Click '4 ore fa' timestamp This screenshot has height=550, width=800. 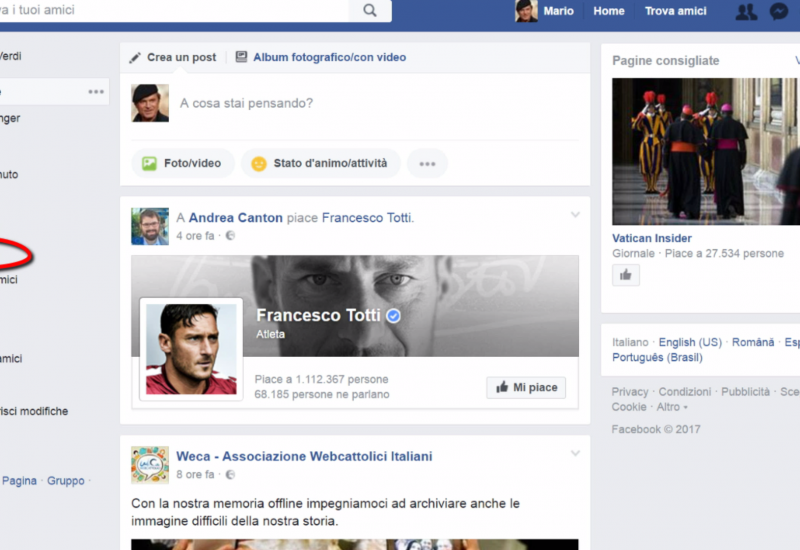point(195,236)
